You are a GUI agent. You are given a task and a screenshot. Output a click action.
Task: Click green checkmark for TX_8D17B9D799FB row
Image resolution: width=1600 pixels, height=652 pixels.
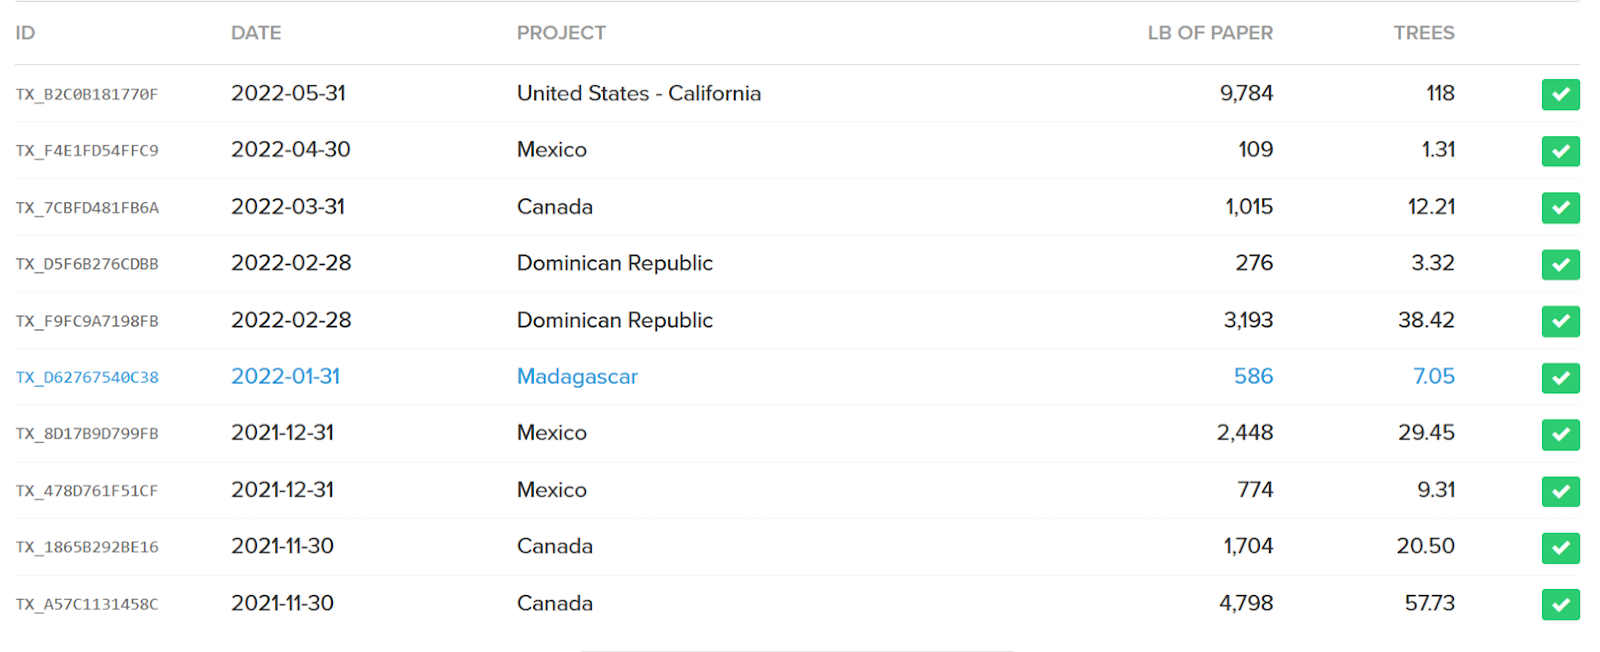click(1560, 434)
